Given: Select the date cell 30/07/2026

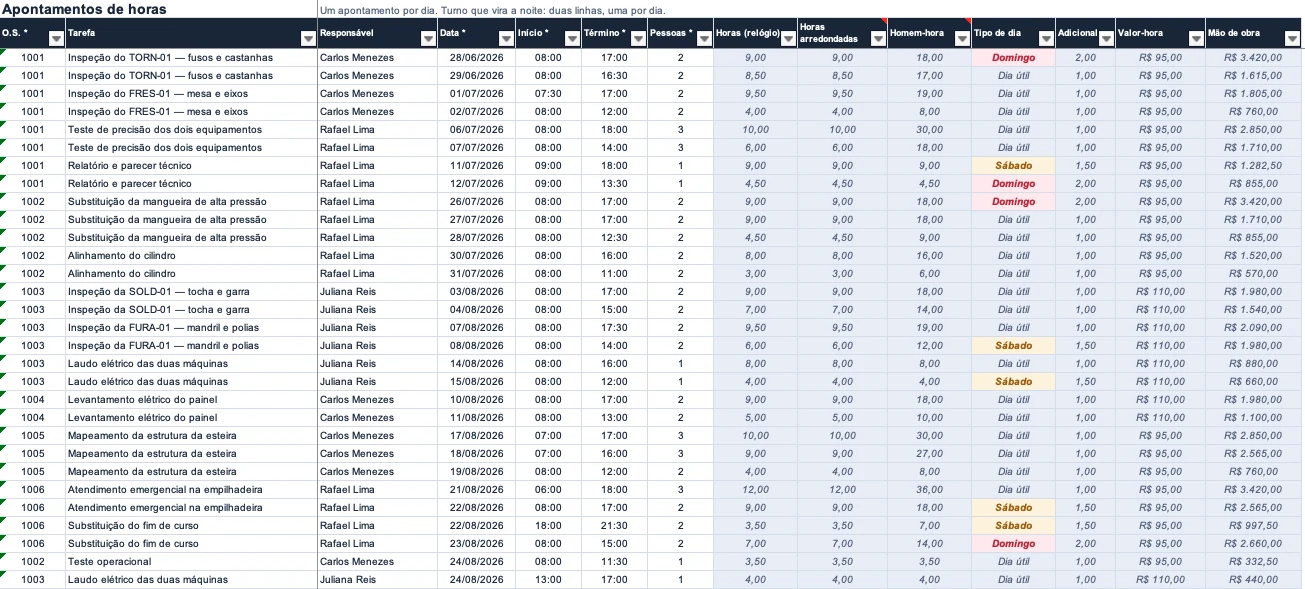Looking at the screenshot, I should 476,256.
